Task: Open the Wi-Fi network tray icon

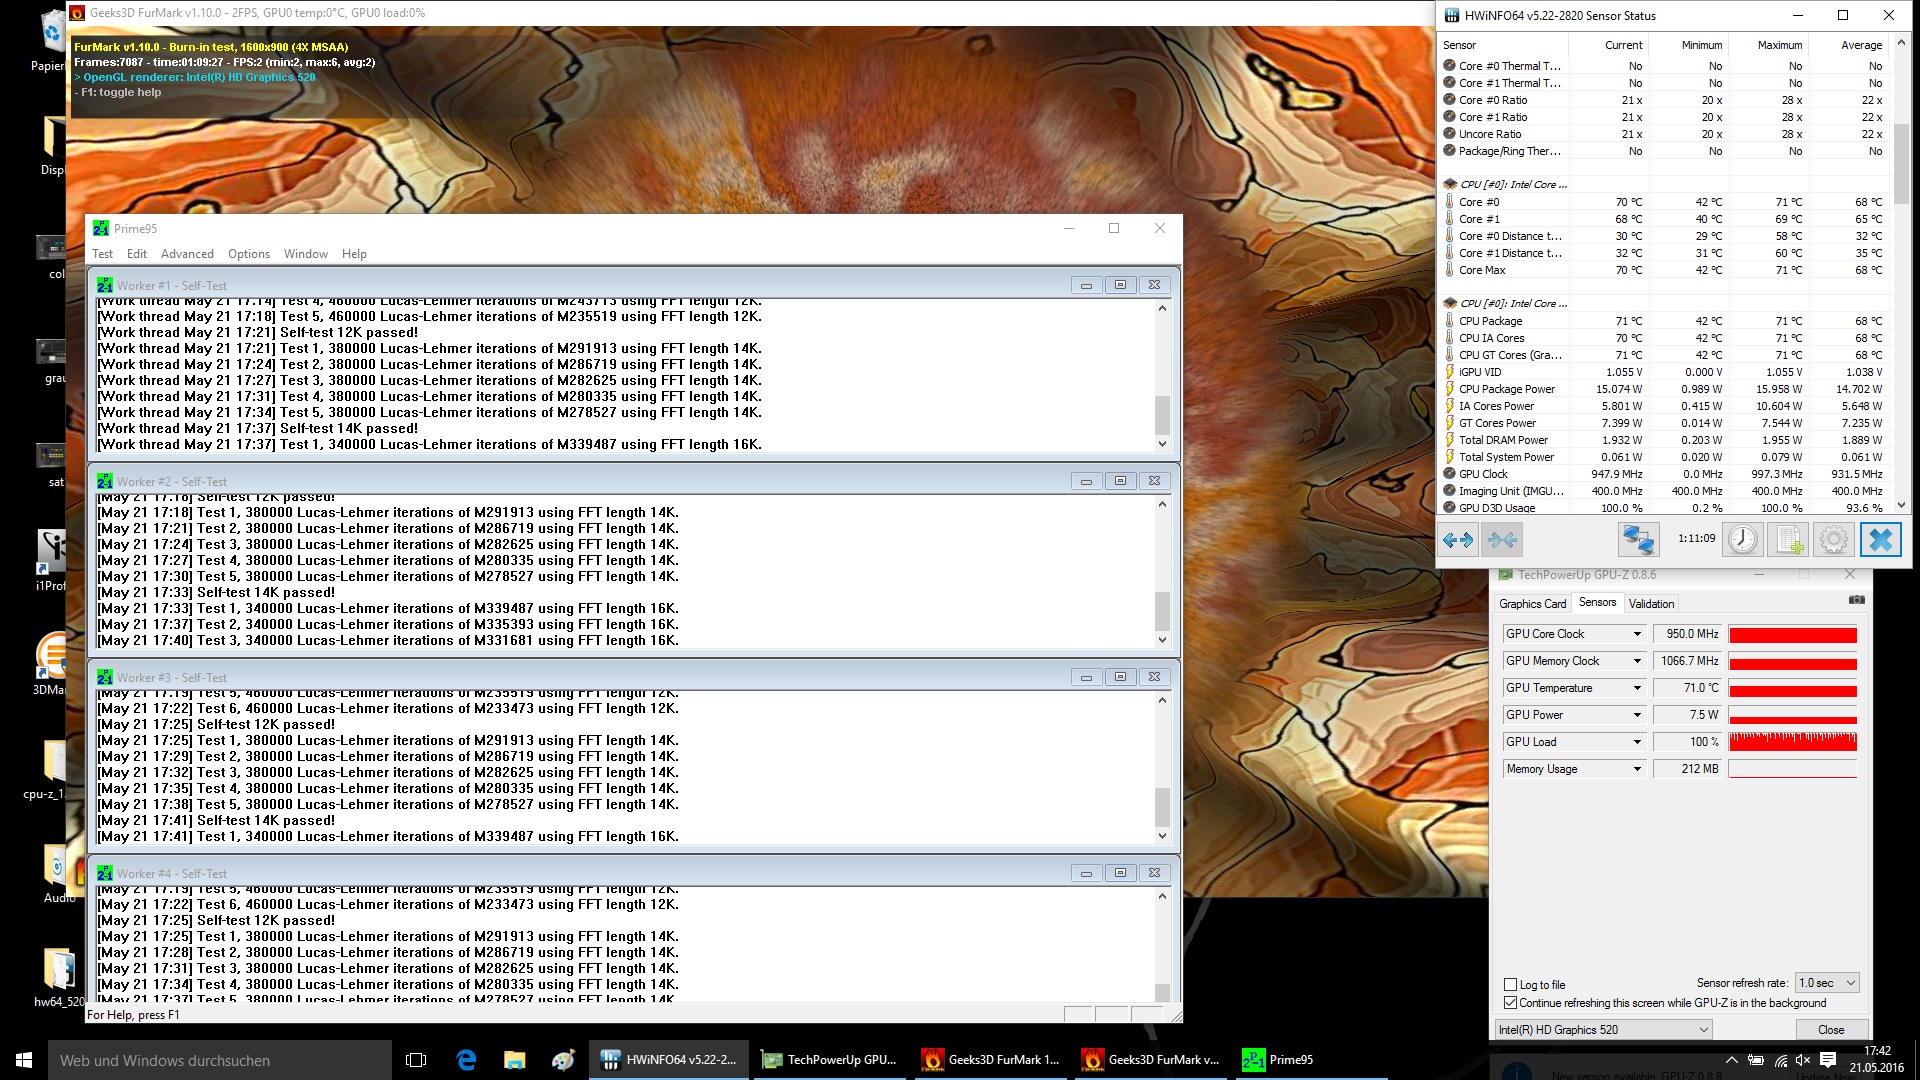Action: tap(1780, 1060)
